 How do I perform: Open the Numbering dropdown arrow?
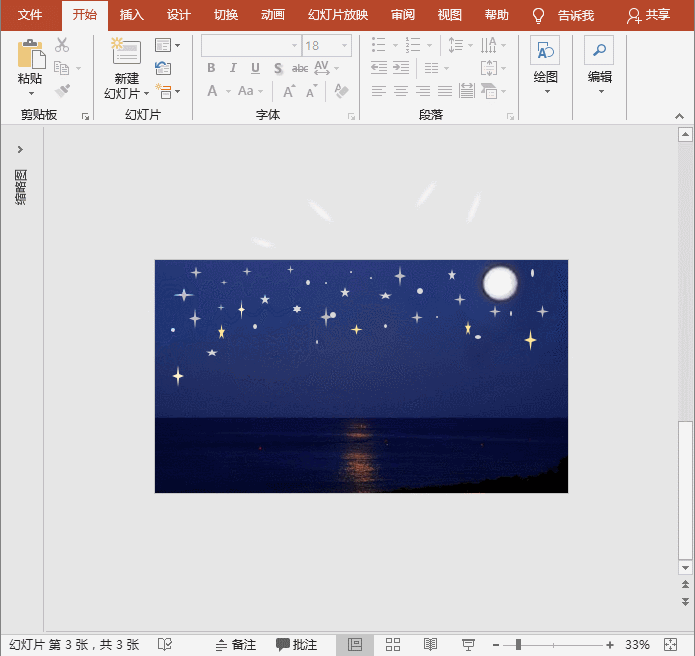pos(429,45)
